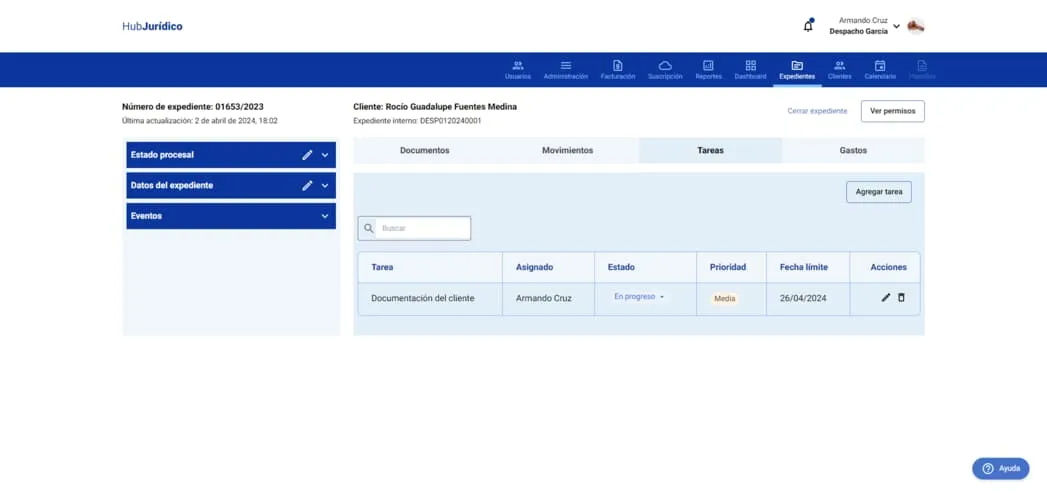This screenshot has height=497, width=1047.
Task: Open the Suscripción cloud section
Action: coord(665,70)
